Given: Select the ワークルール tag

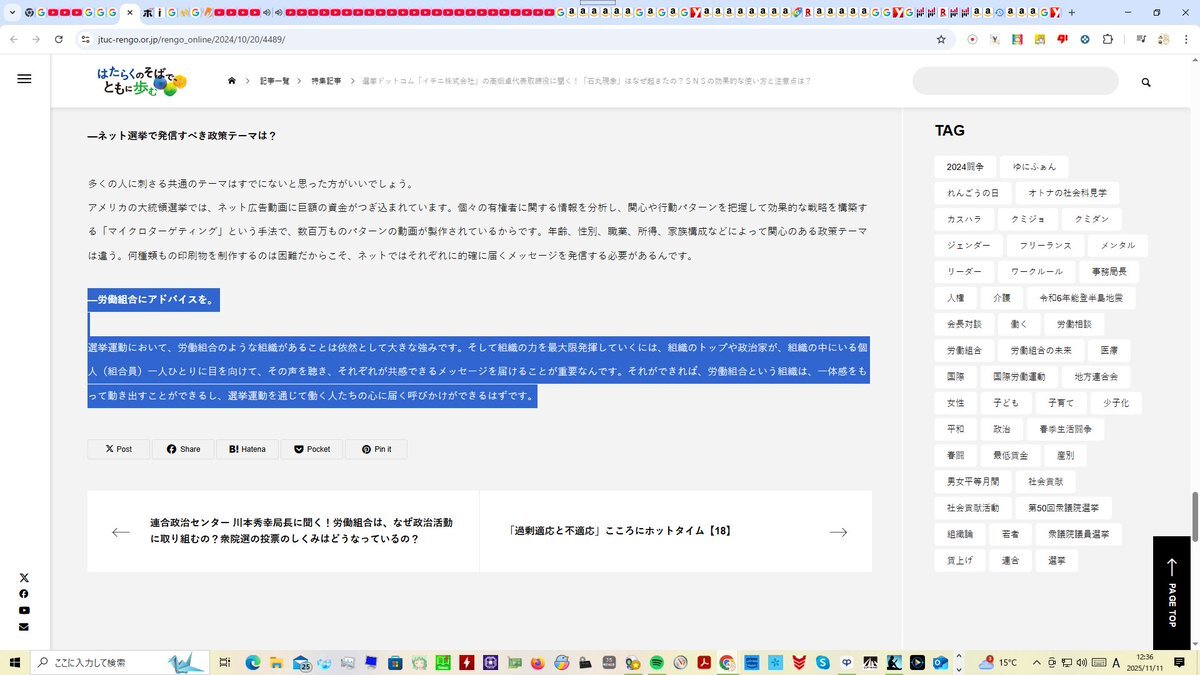Looking at the screenshot, I should [1037, 271].
